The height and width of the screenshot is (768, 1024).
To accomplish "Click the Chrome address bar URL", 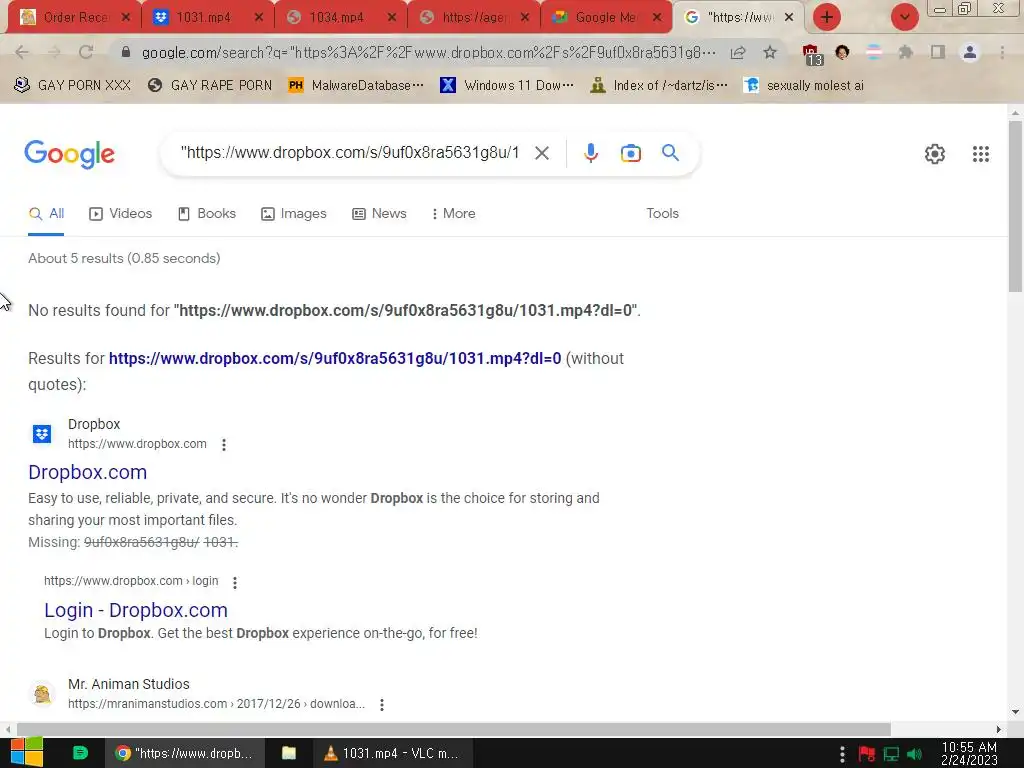I will [x=428, y=52].
